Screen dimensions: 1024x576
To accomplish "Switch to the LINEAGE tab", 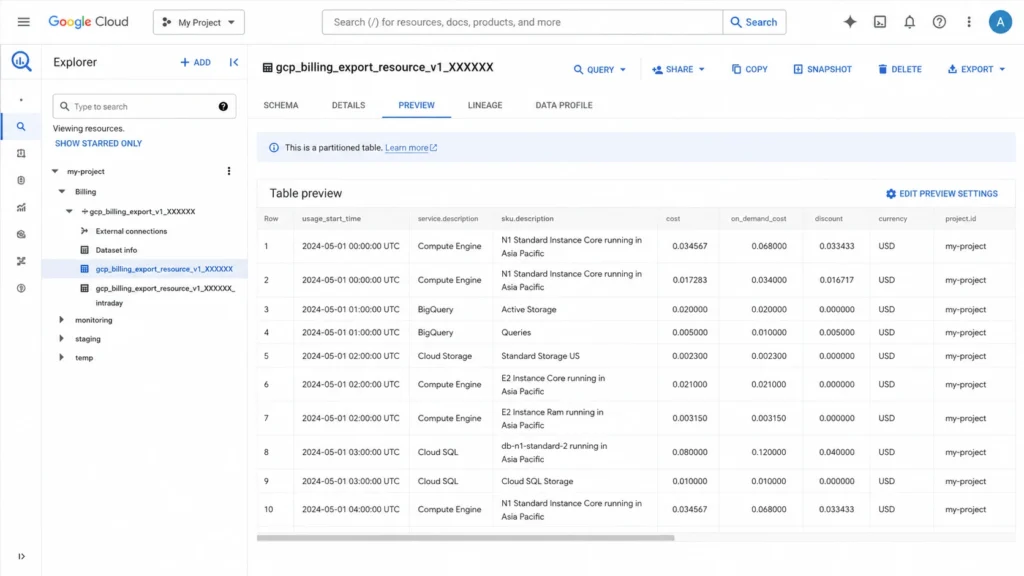I will (485, 105).
